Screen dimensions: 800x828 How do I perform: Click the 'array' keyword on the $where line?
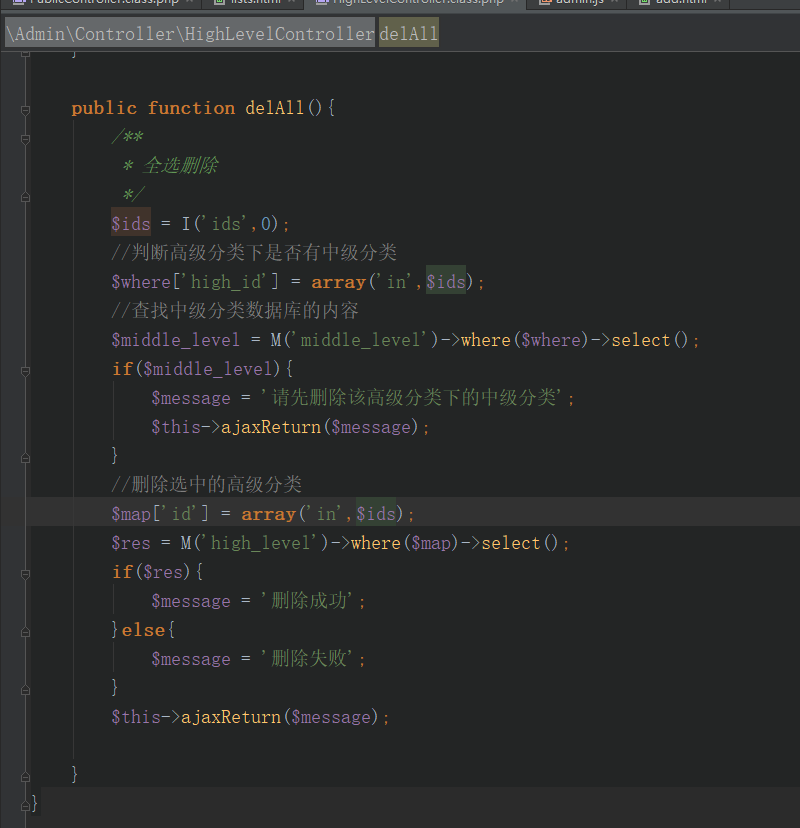pyautogui.click(x=338, y=282)
